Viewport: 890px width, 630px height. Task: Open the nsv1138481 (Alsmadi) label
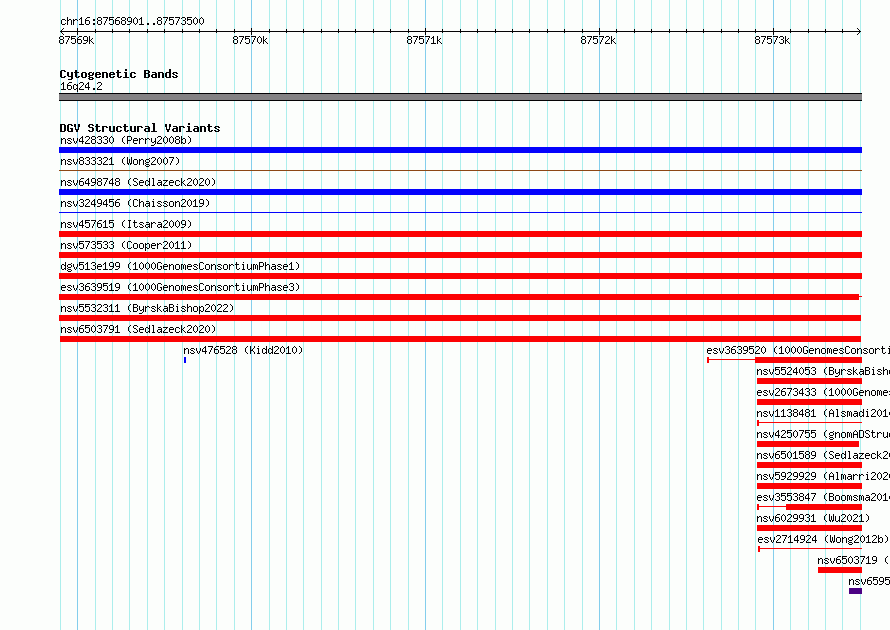coord(823,413)
